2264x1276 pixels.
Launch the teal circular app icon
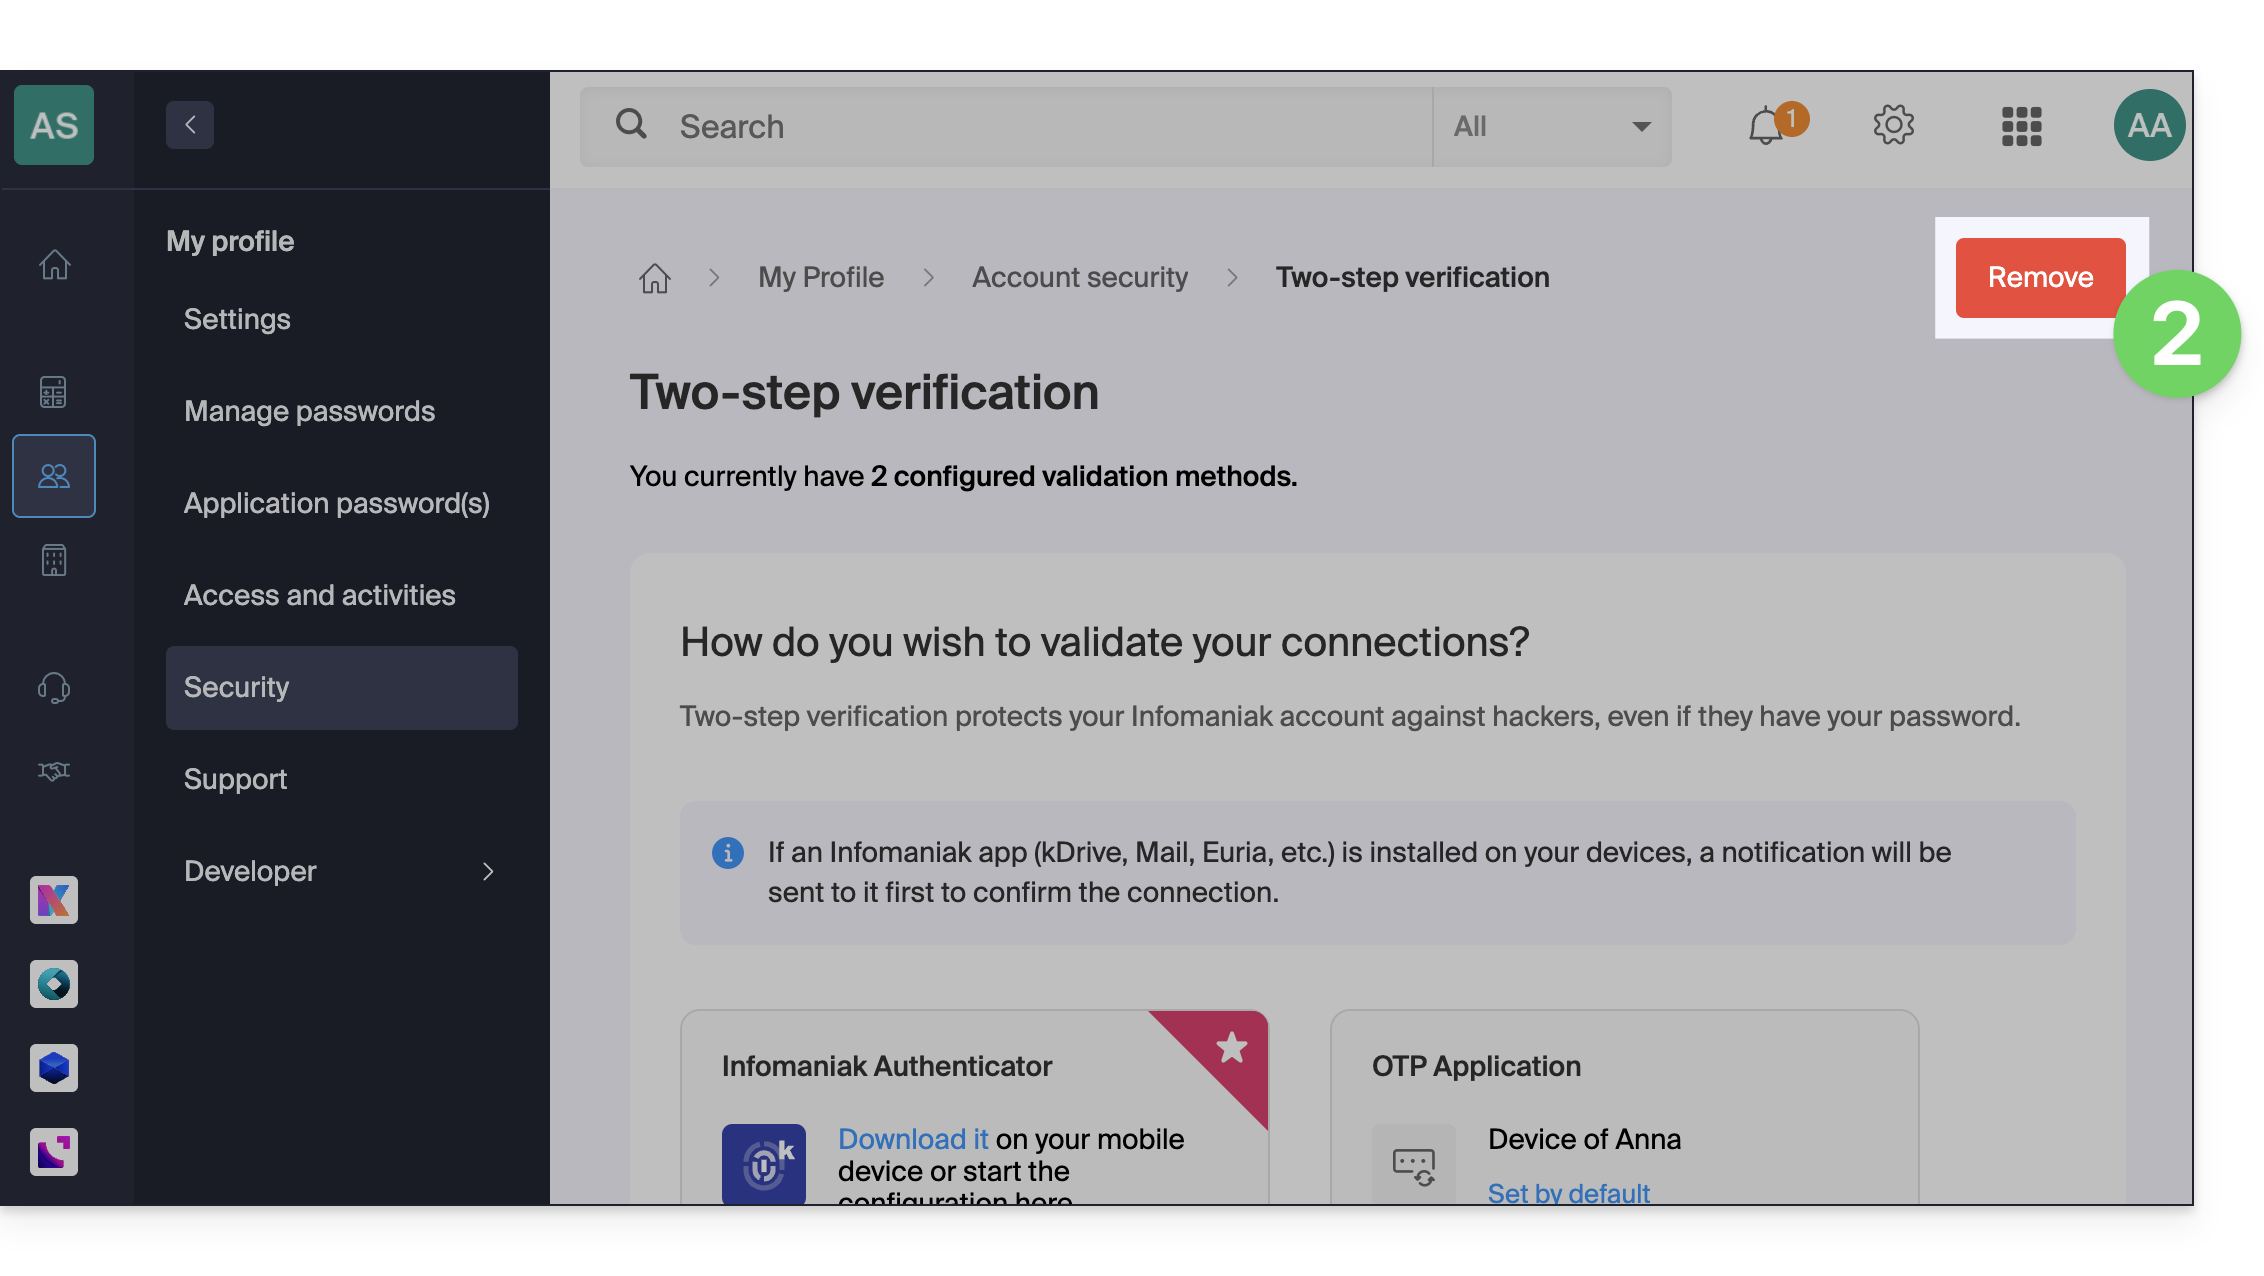click(54, 984)
